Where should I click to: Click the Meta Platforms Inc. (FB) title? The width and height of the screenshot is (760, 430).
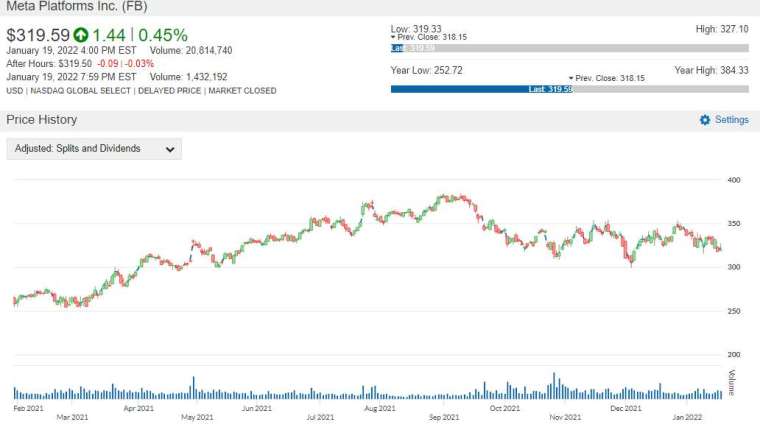point(77,6)
